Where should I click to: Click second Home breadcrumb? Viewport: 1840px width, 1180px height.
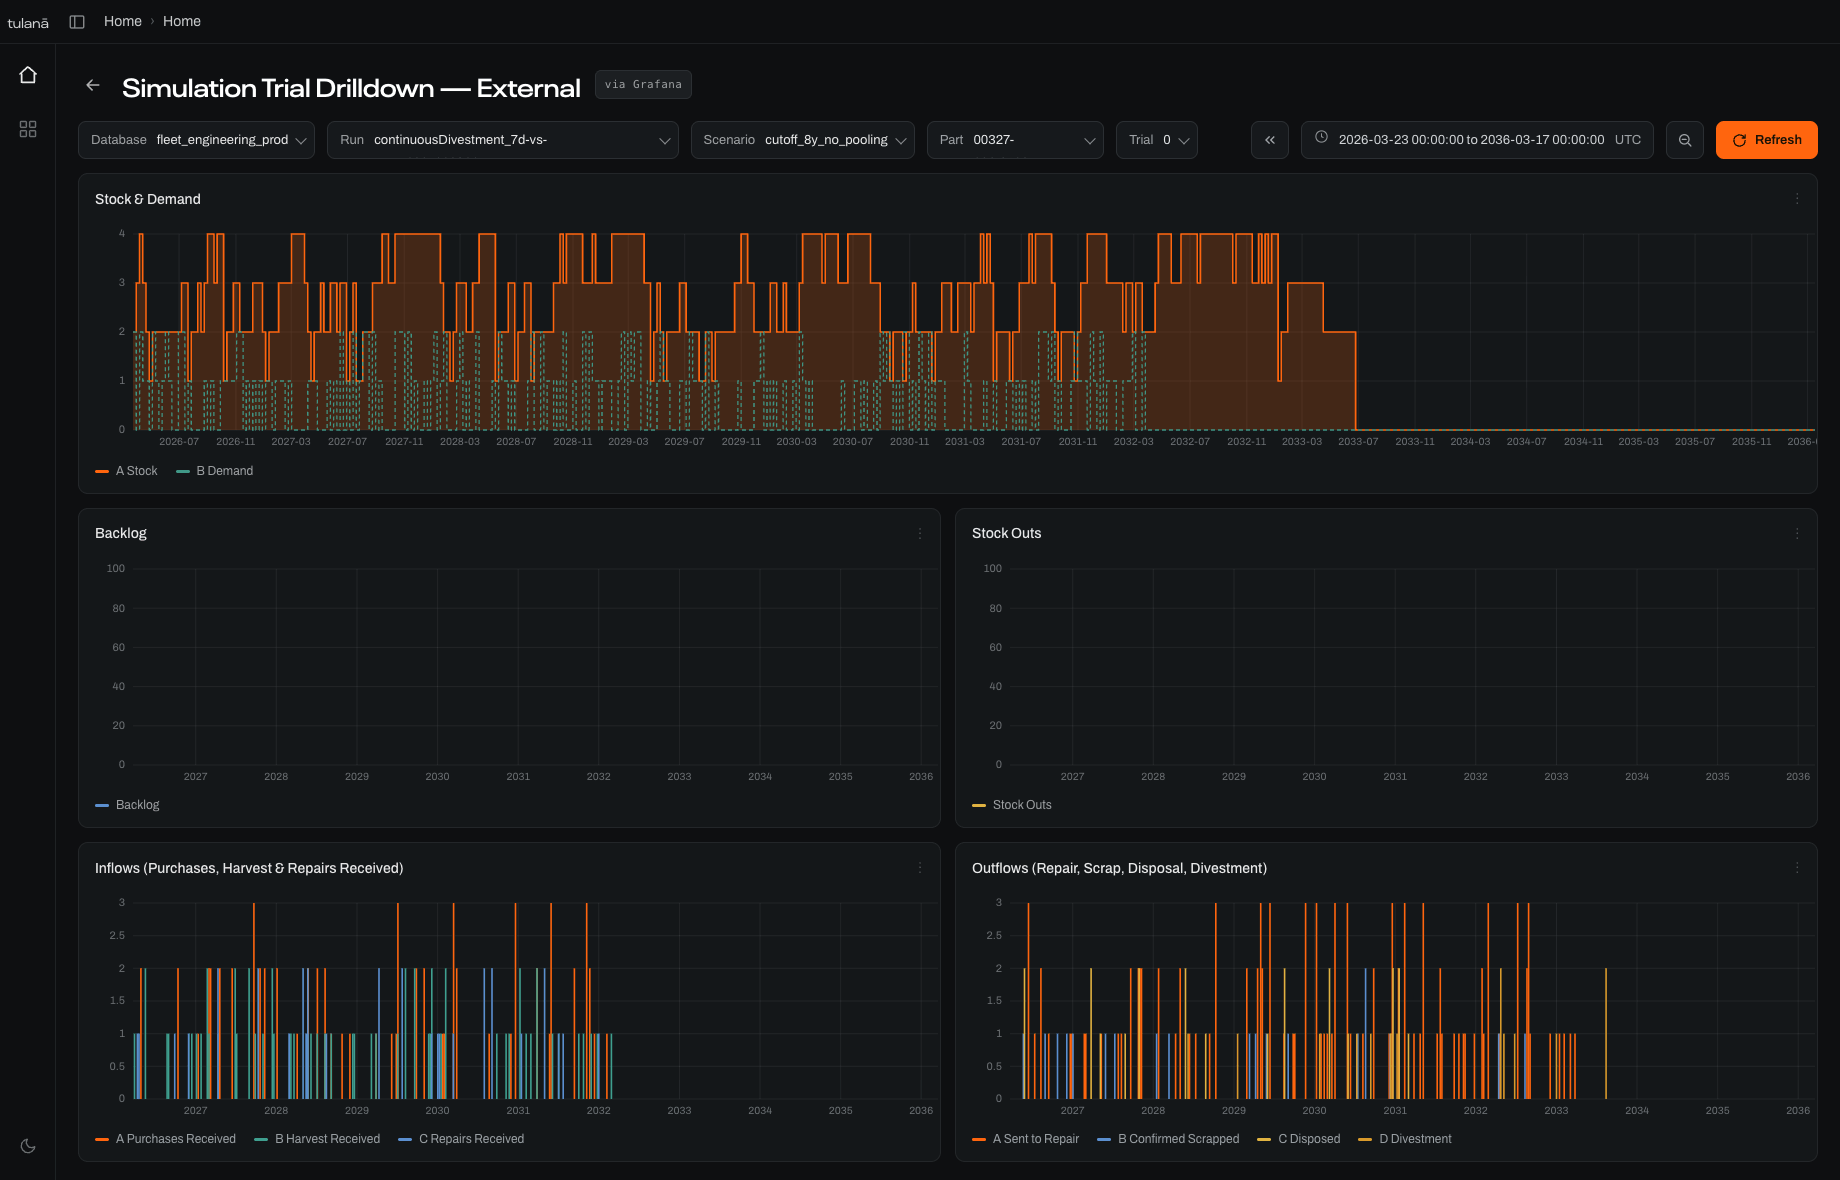(182, 21)
